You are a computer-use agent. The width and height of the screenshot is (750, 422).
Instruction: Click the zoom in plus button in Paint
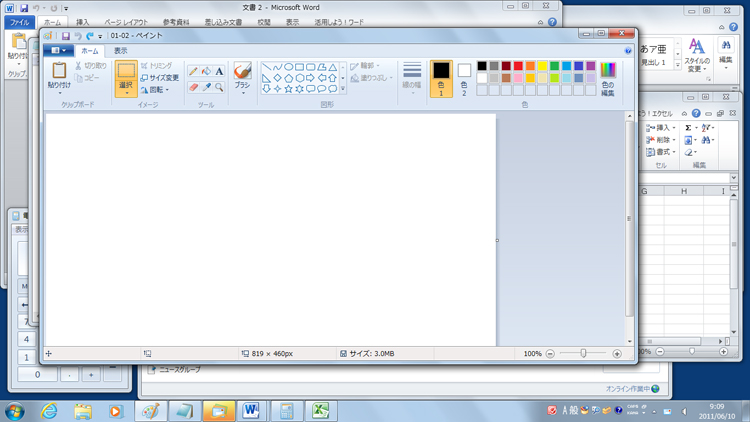pos(617,354)
